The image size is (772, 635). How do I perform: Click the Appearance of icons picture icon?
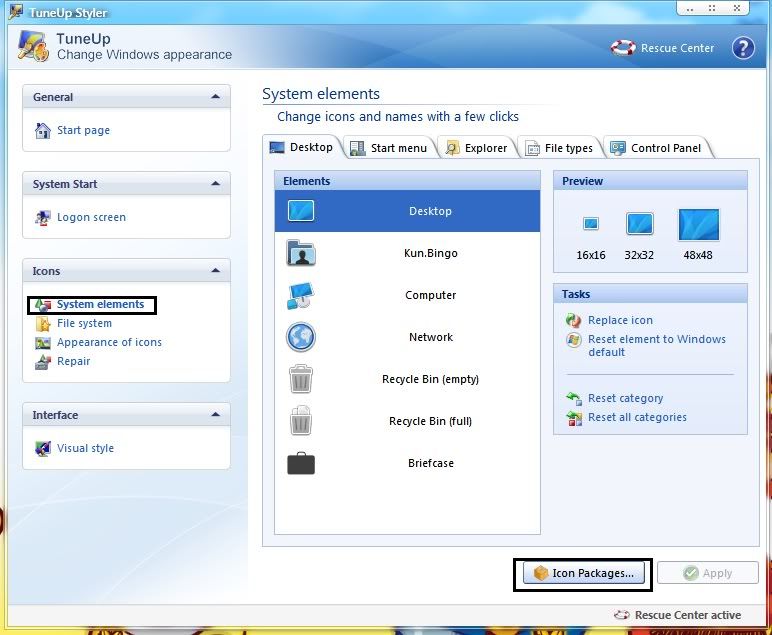43,343
